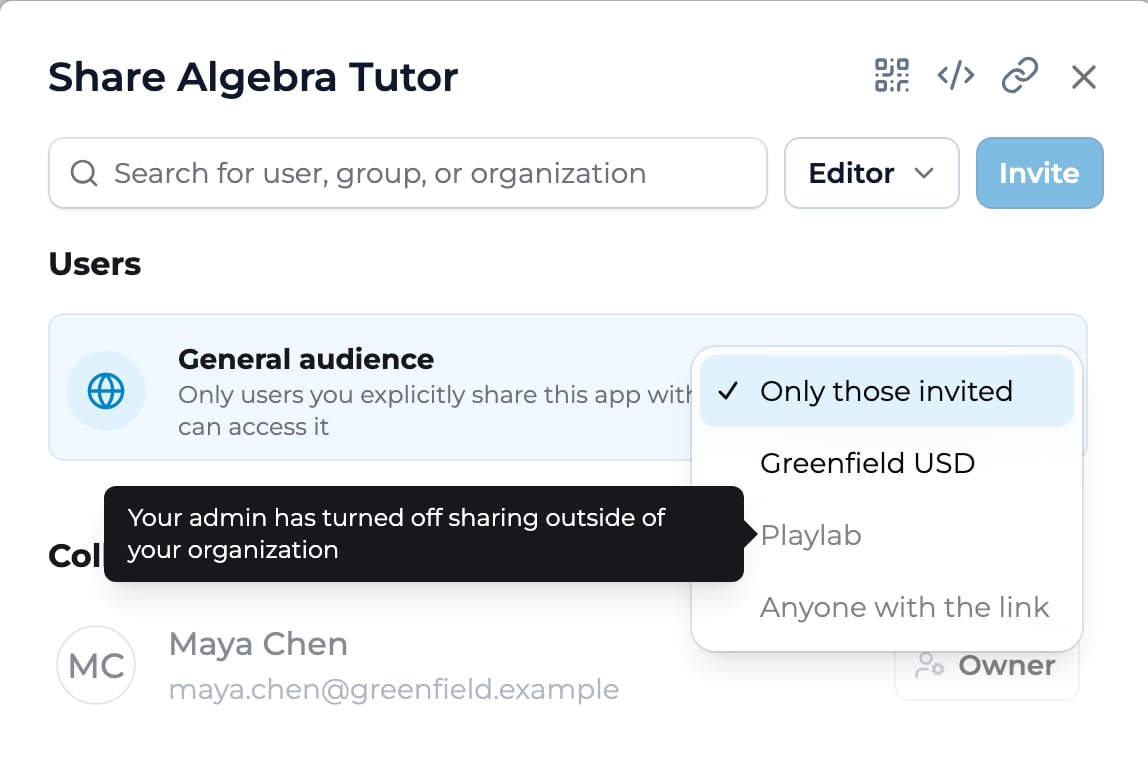The image size is (1148, 780).
Task: Copy the share link icon
Action: pos(1019,75)
